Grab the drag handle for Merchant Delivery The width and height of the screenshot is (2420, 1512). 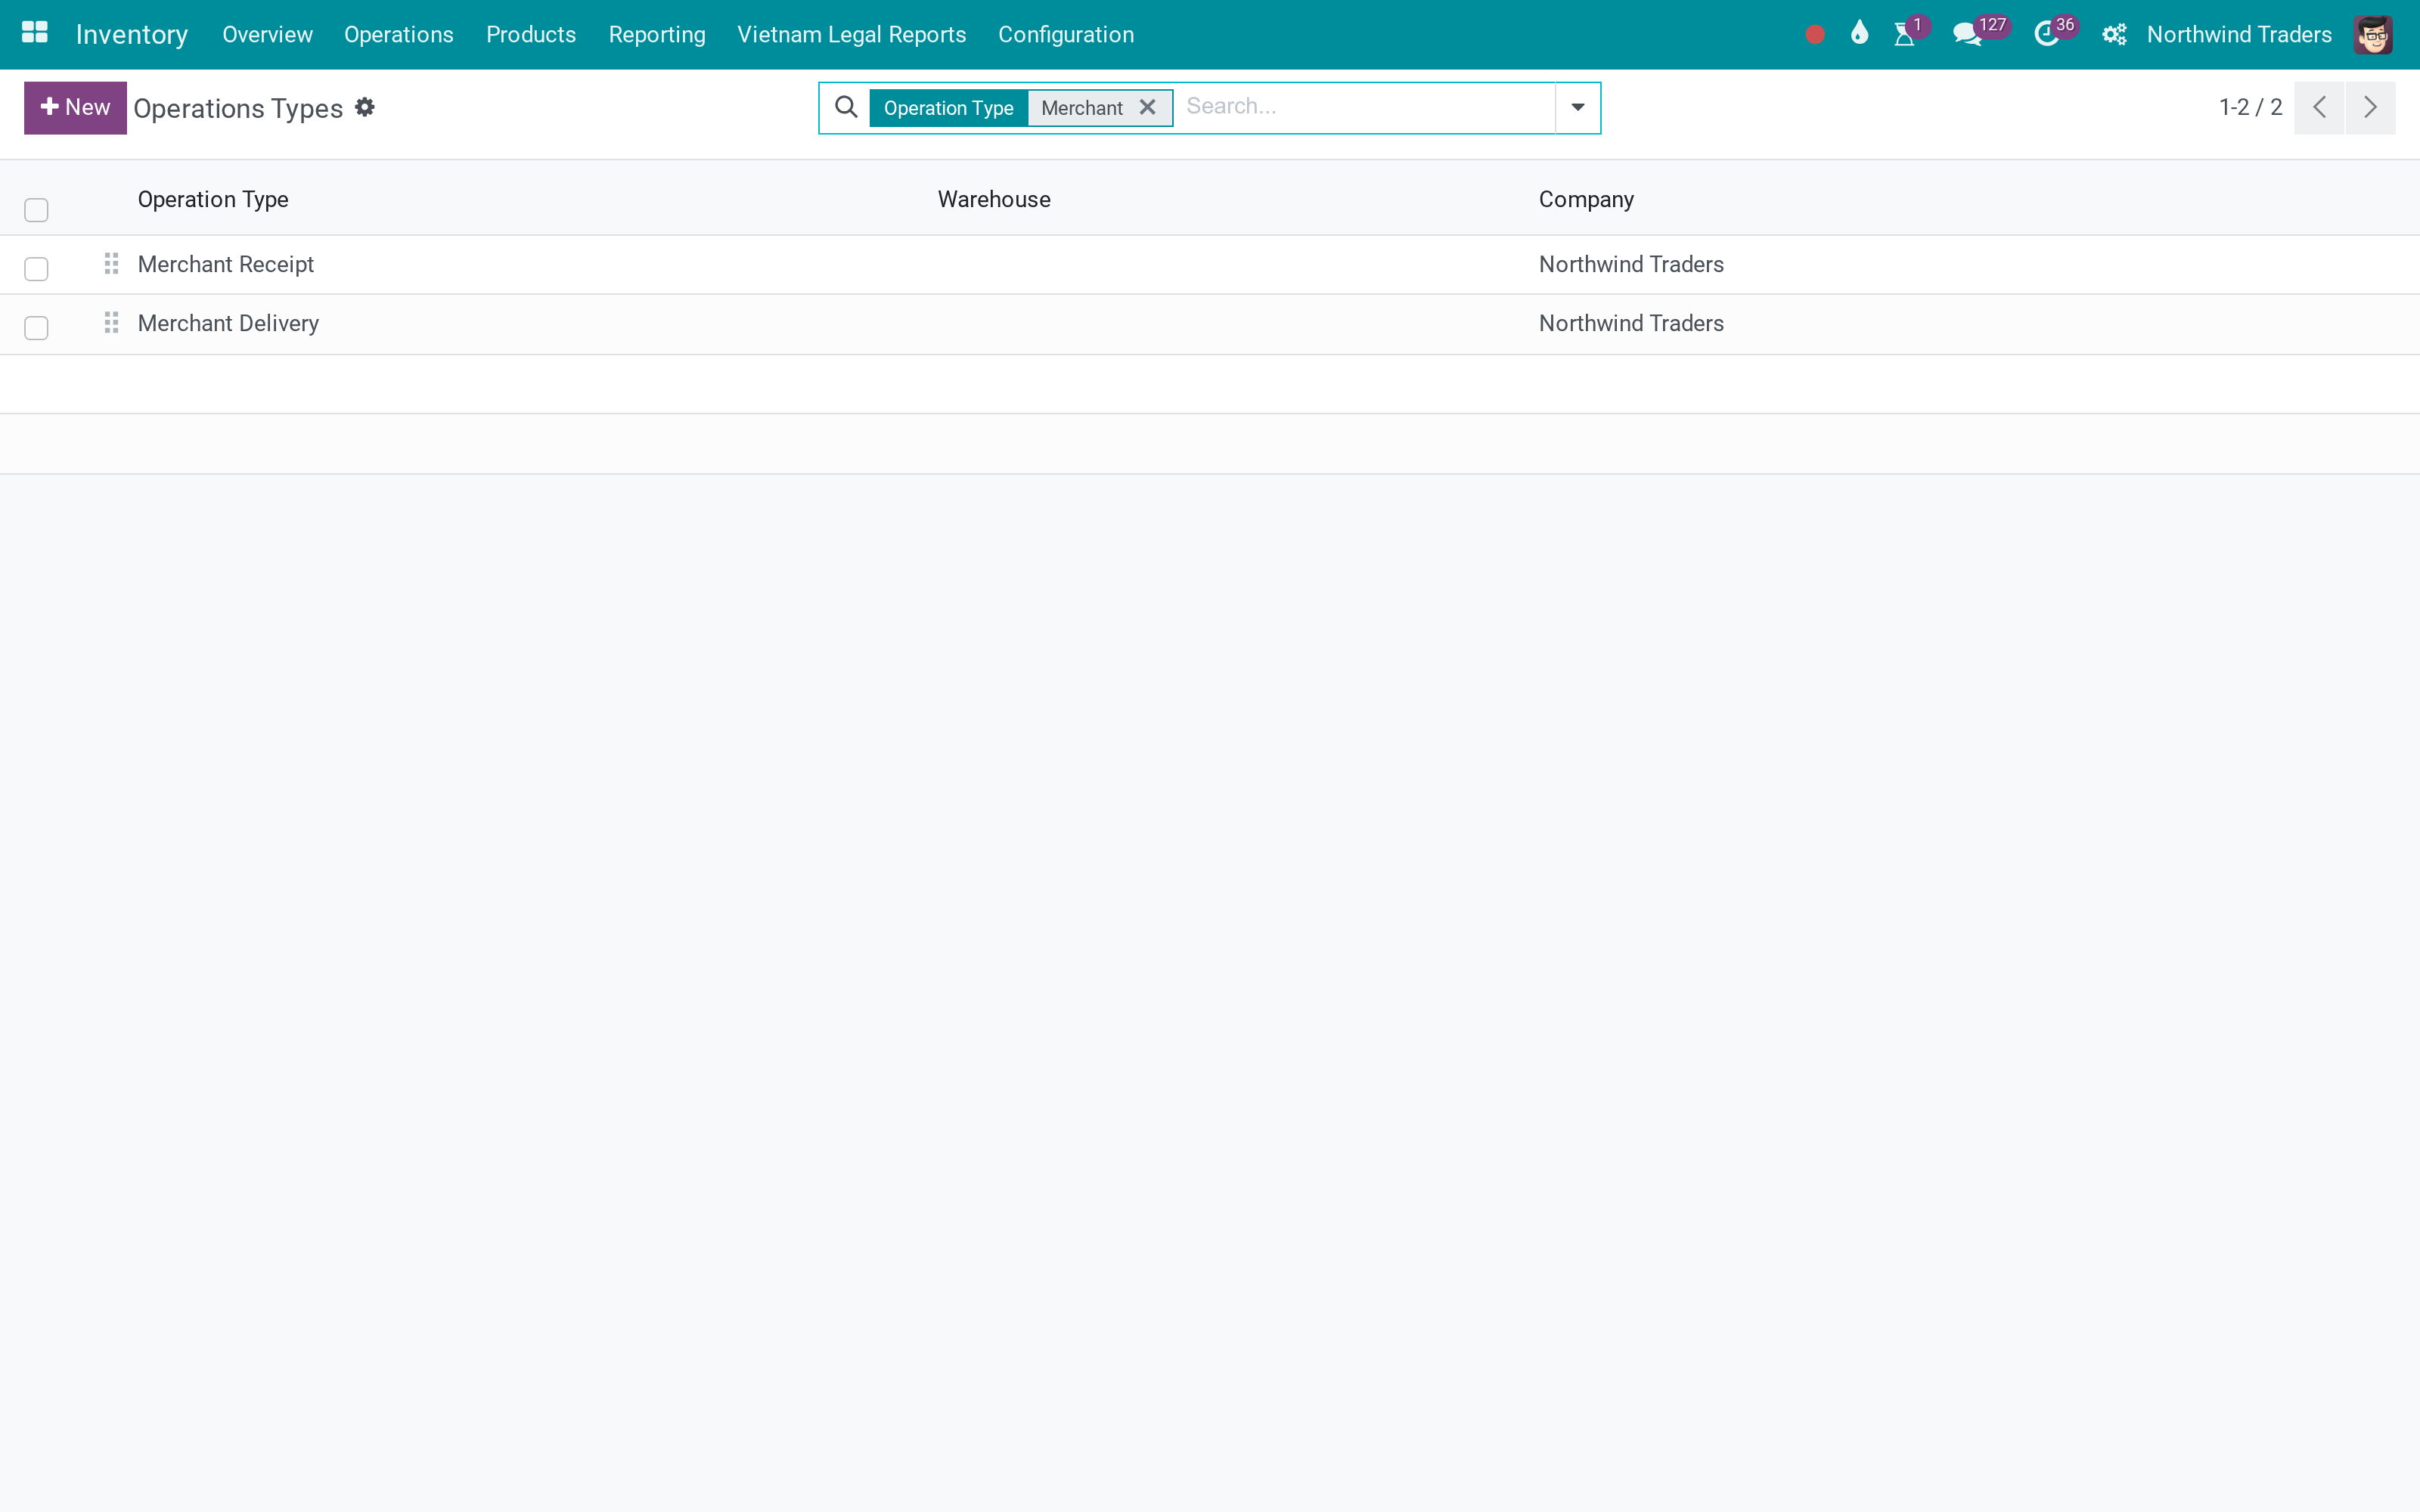[111, 323]
